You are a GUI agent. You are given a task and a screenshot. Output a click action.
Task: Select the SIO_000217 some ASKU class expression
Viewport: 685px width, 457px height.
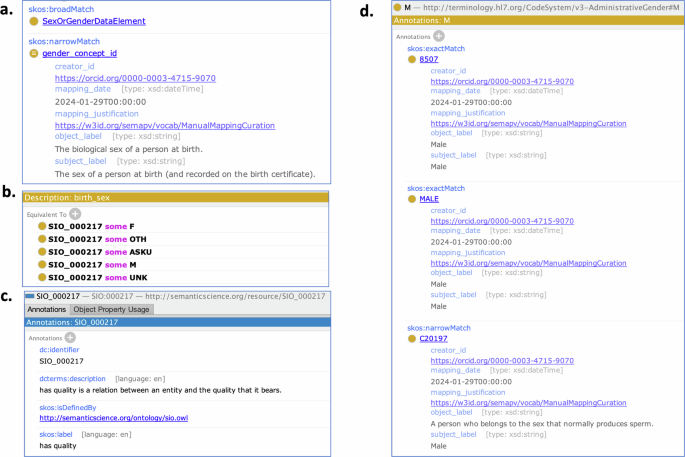[94, 252]
